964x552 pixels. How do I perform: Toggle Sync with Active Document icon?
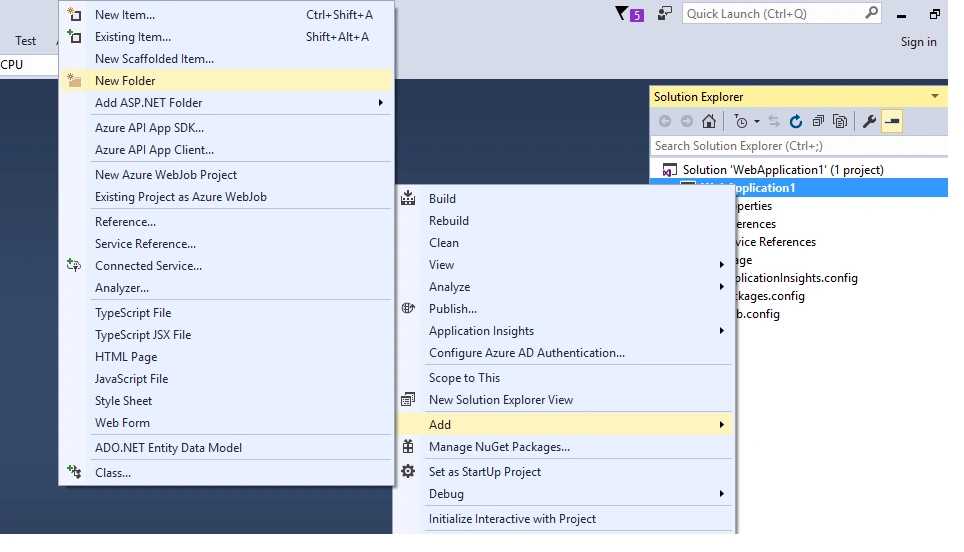[774, 122]
